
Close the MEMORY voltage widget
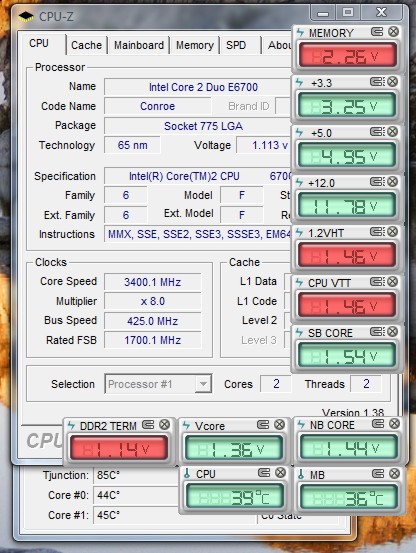(x=393, y=32)
